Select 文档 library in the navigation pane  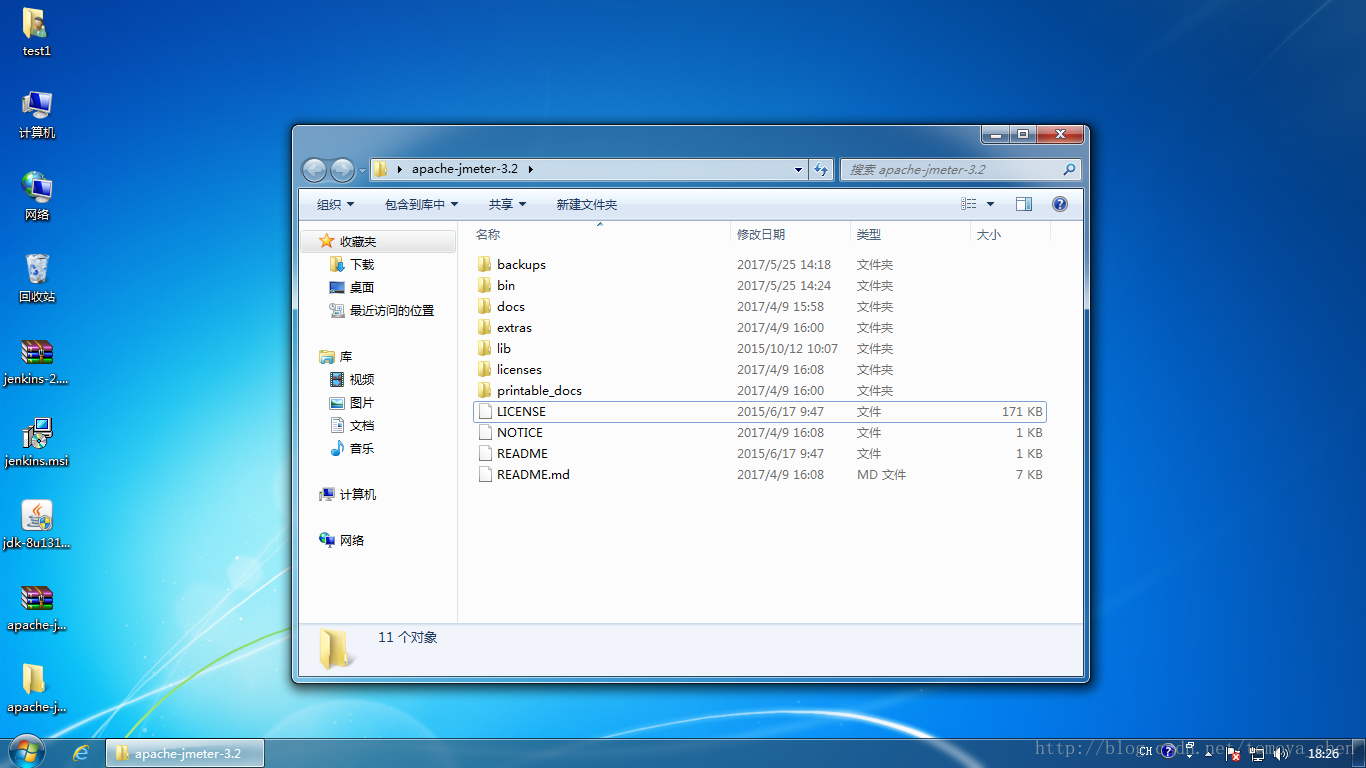(362, 425)
